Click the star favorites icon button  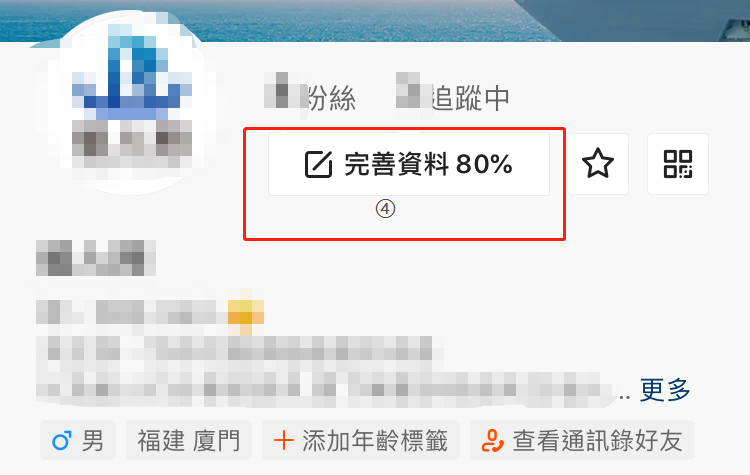click(597, 164)
